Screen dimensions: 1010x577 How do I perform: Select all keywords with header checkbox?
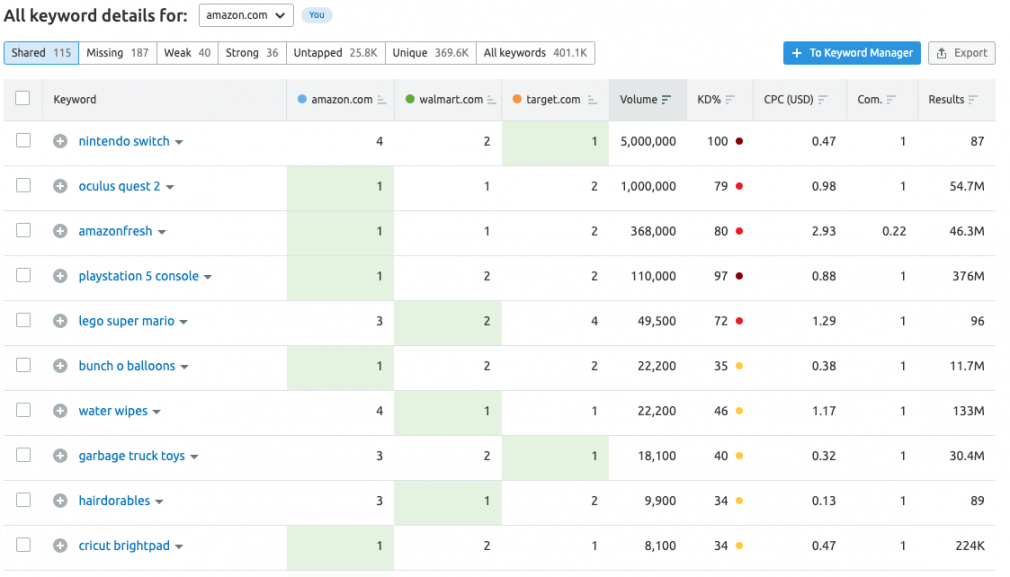tap(23, 98)
